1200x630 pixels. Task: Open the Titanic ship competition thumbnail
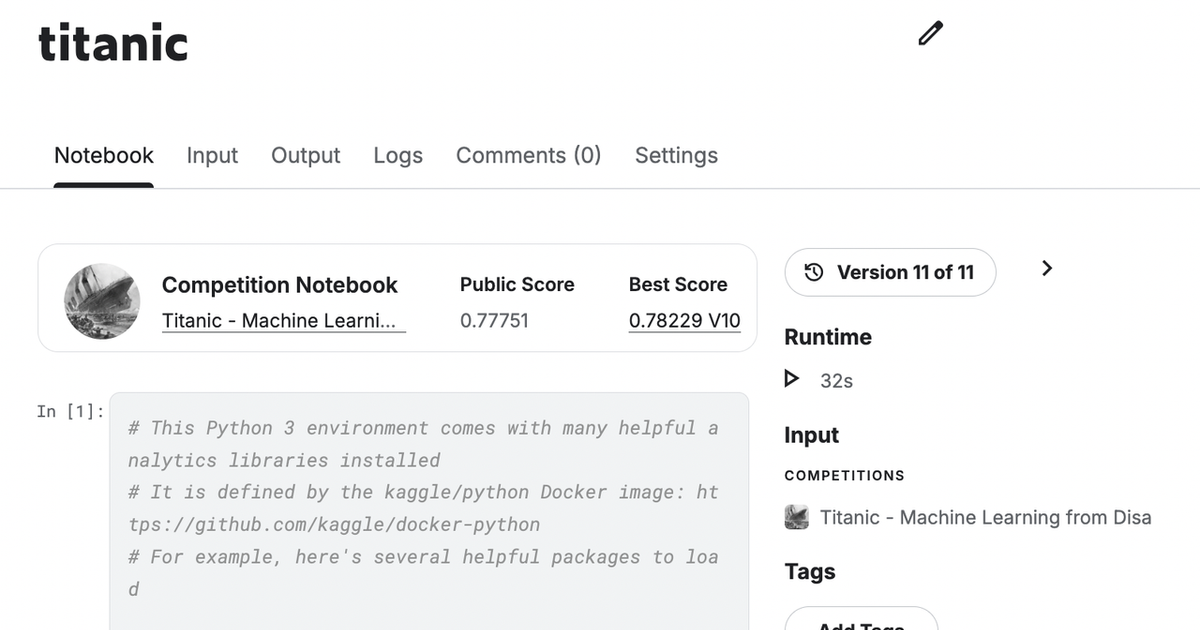[102, 301]
